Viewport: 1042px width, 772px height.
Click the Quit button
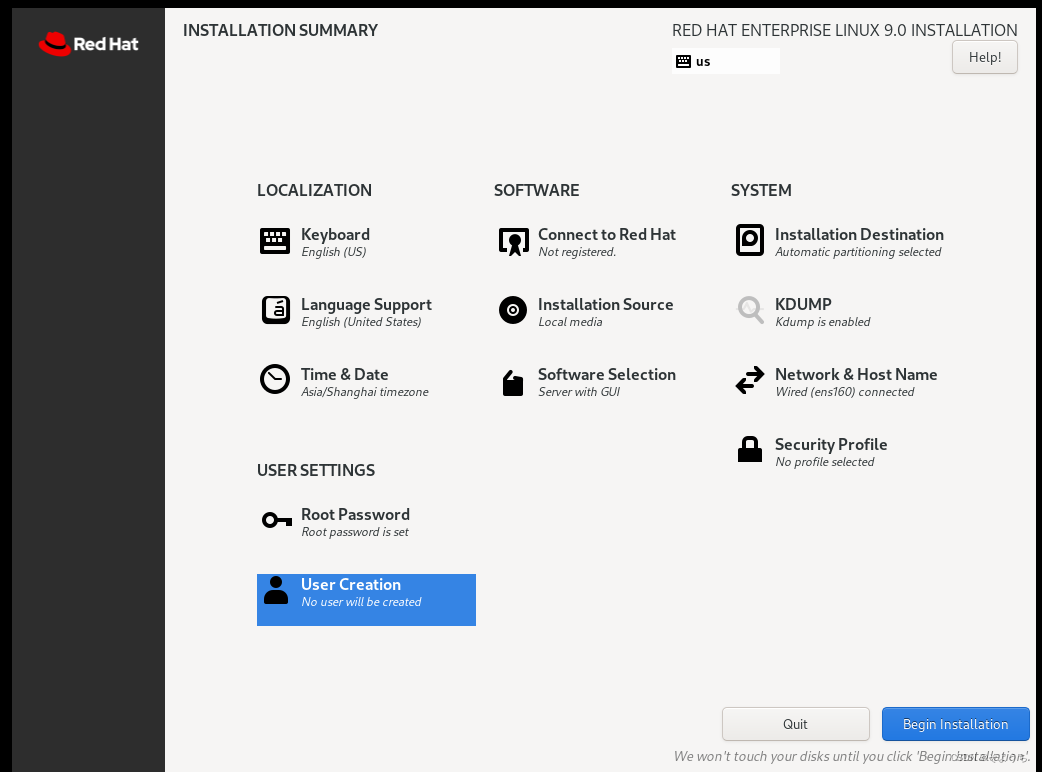tap(795, 724)
